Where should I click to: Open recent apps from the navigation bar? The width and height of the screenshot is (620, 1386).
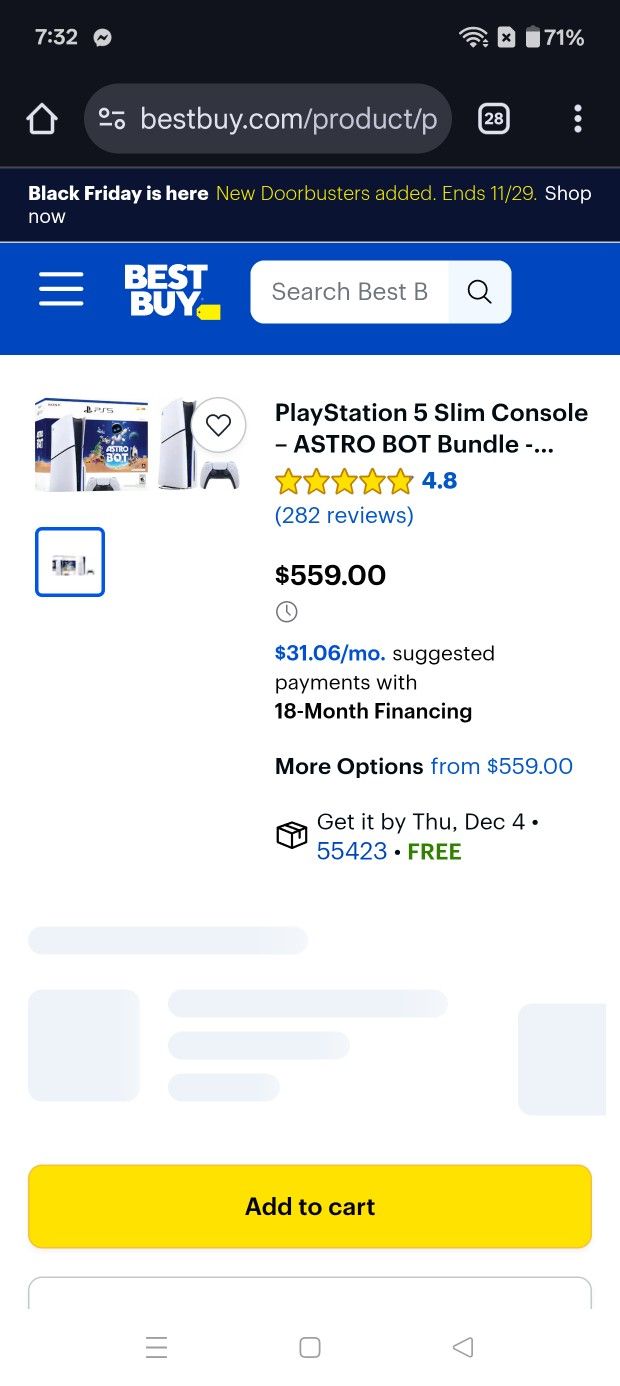click(x=157, y=1347)
